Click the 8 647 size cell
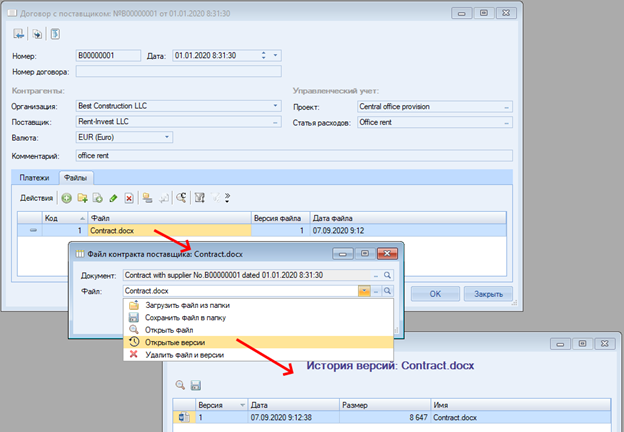 point(385,418)
